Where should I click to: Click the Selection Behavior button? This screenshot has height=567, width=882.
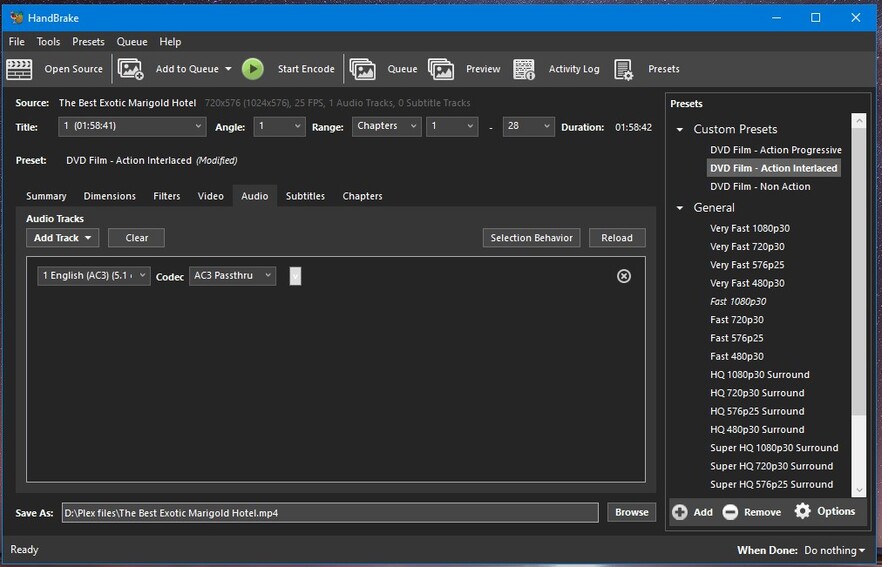[x=531, y=238]
